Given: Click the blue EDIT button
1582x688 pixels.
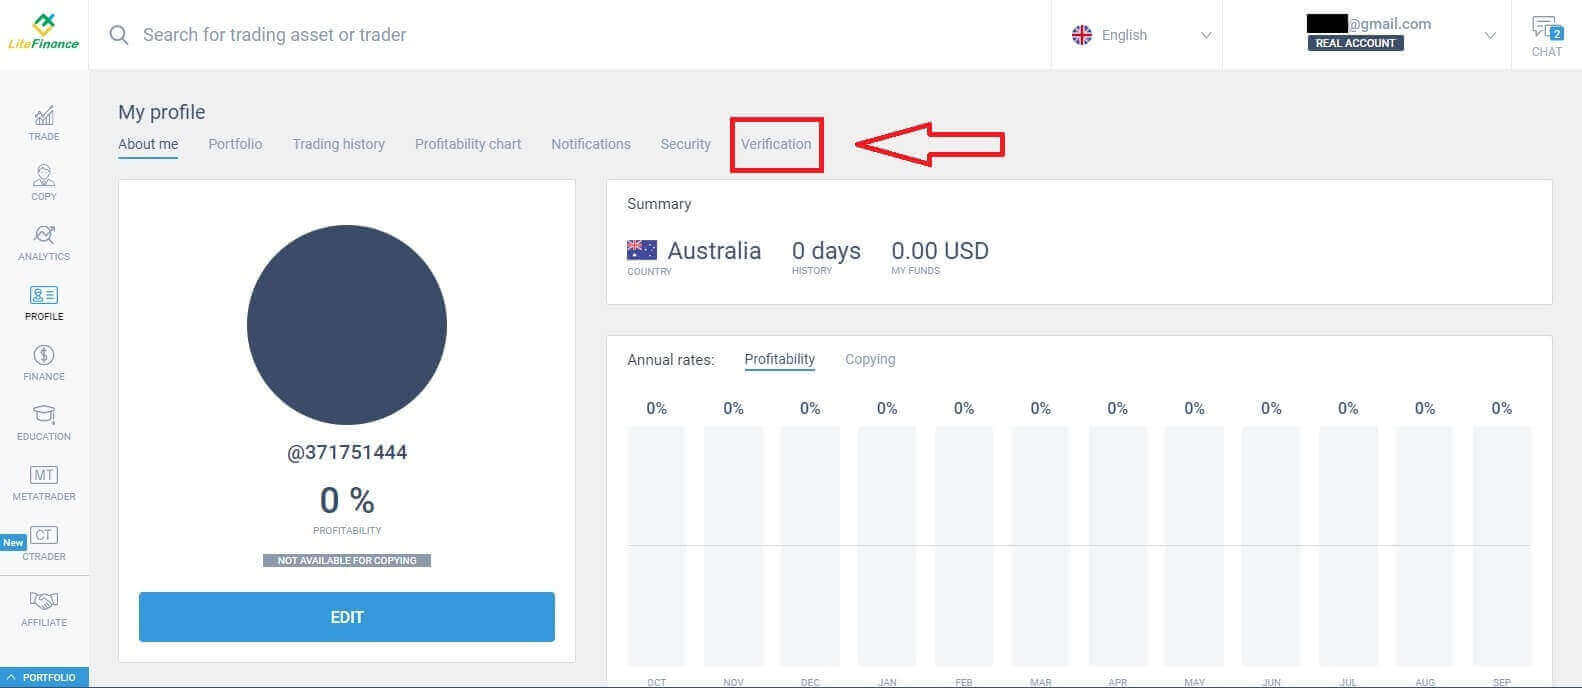Looking at the screenshot, I should click(347, 617).
